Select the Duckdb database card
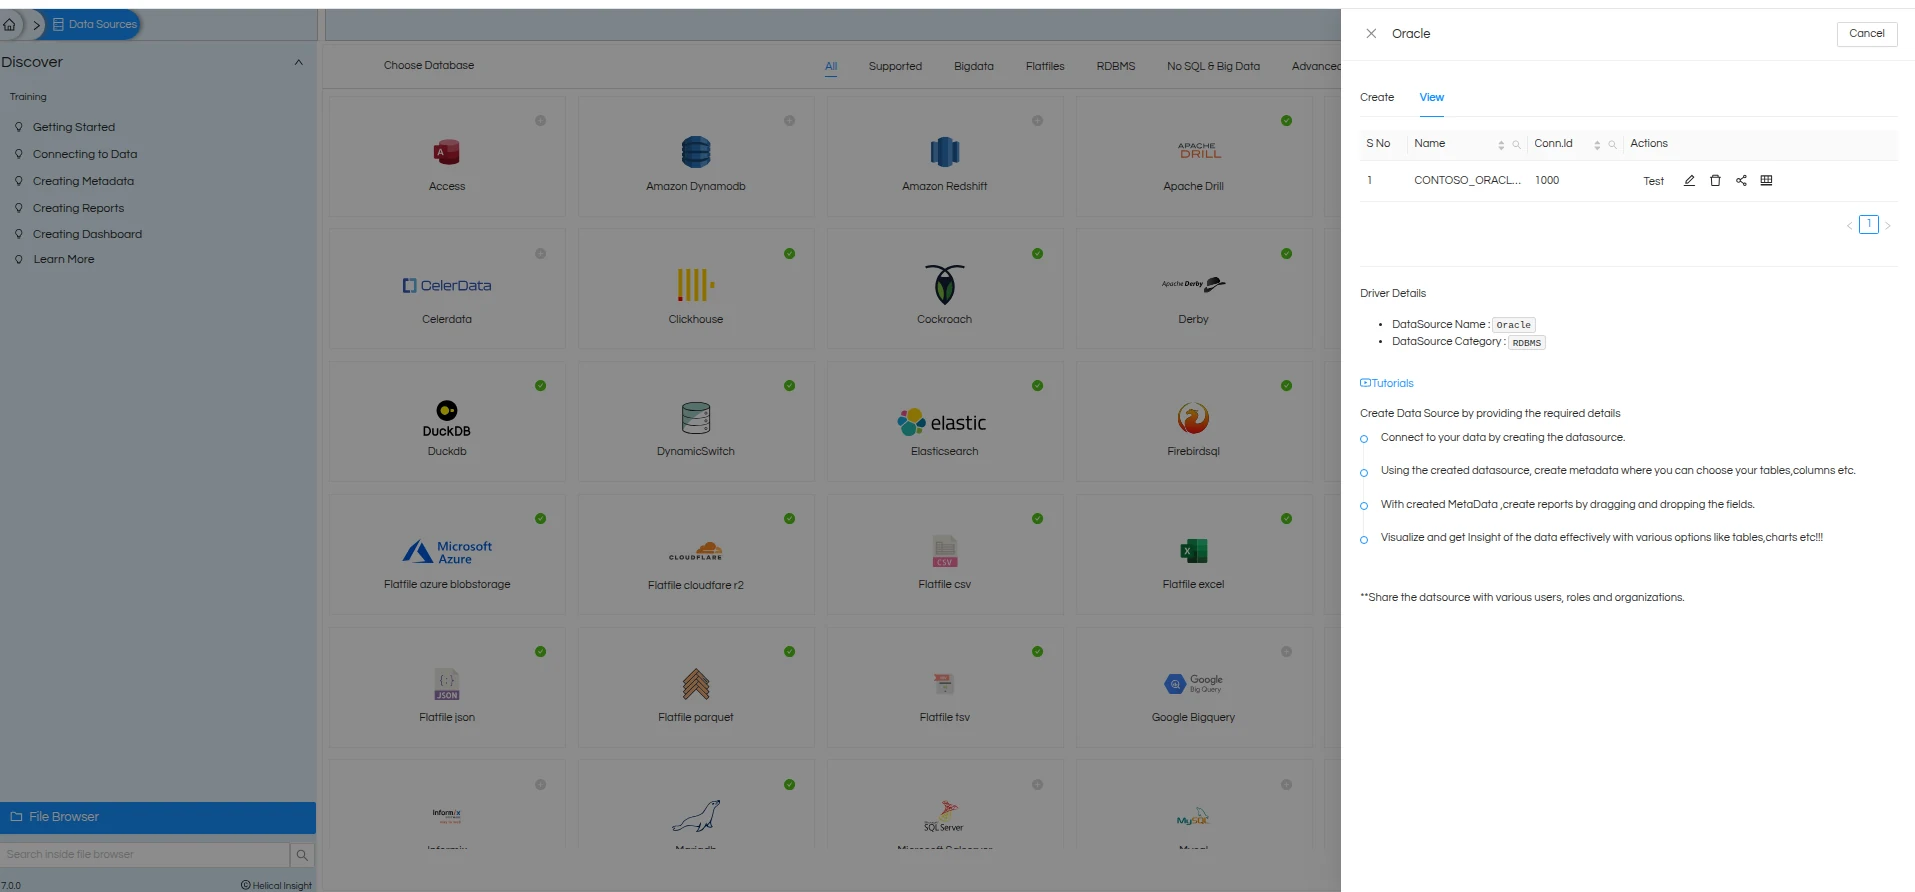Viewport: 1915px width, 892px height. (x=447, y=422)
